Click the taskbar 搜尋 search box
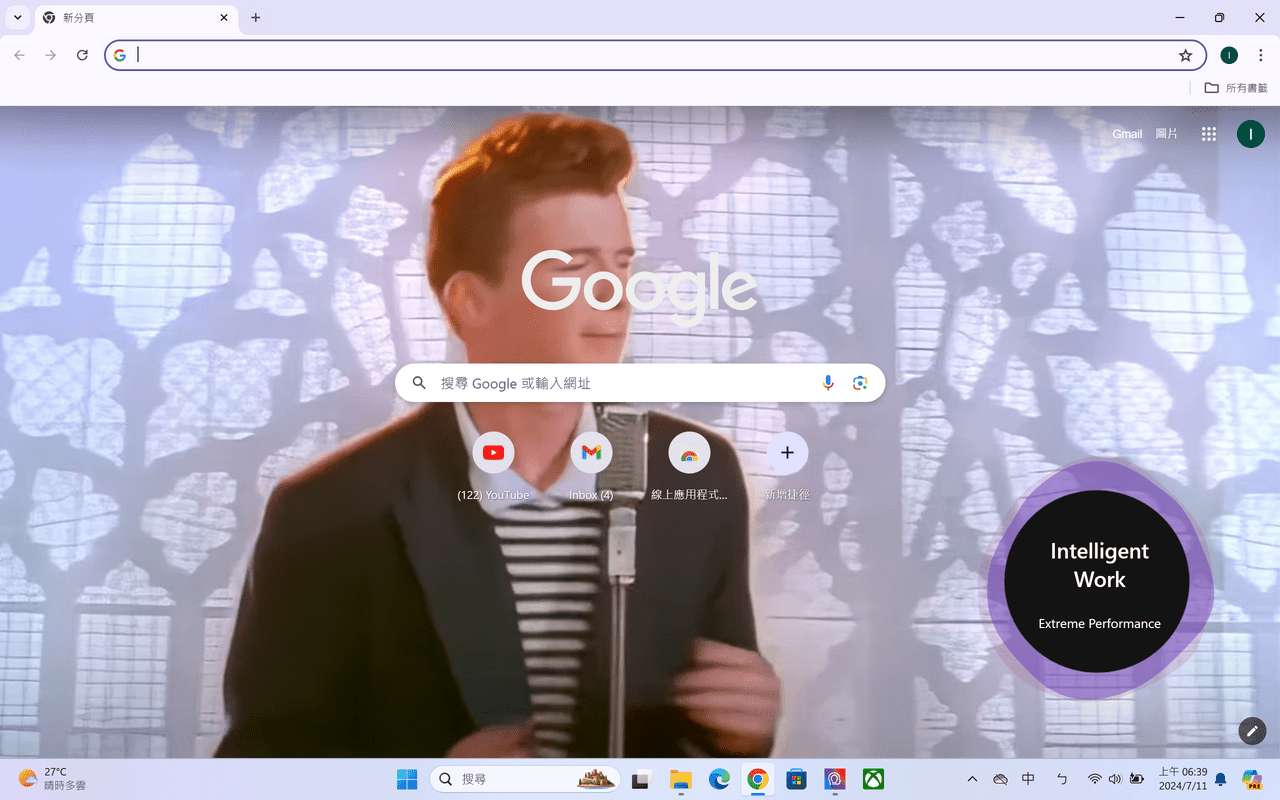This screenshot has width=1280, height=800. pos(525,779)
